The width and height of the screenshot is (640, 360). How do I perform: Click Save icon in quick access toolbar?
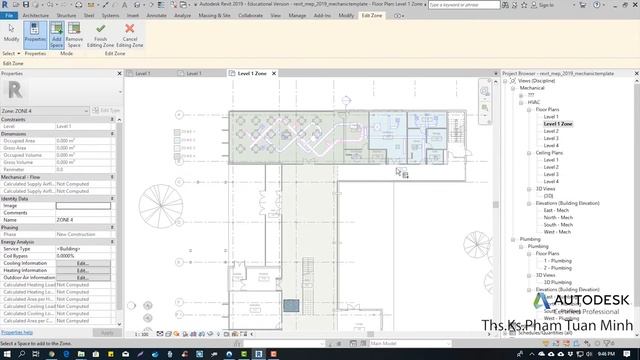[x=26, y=4]
